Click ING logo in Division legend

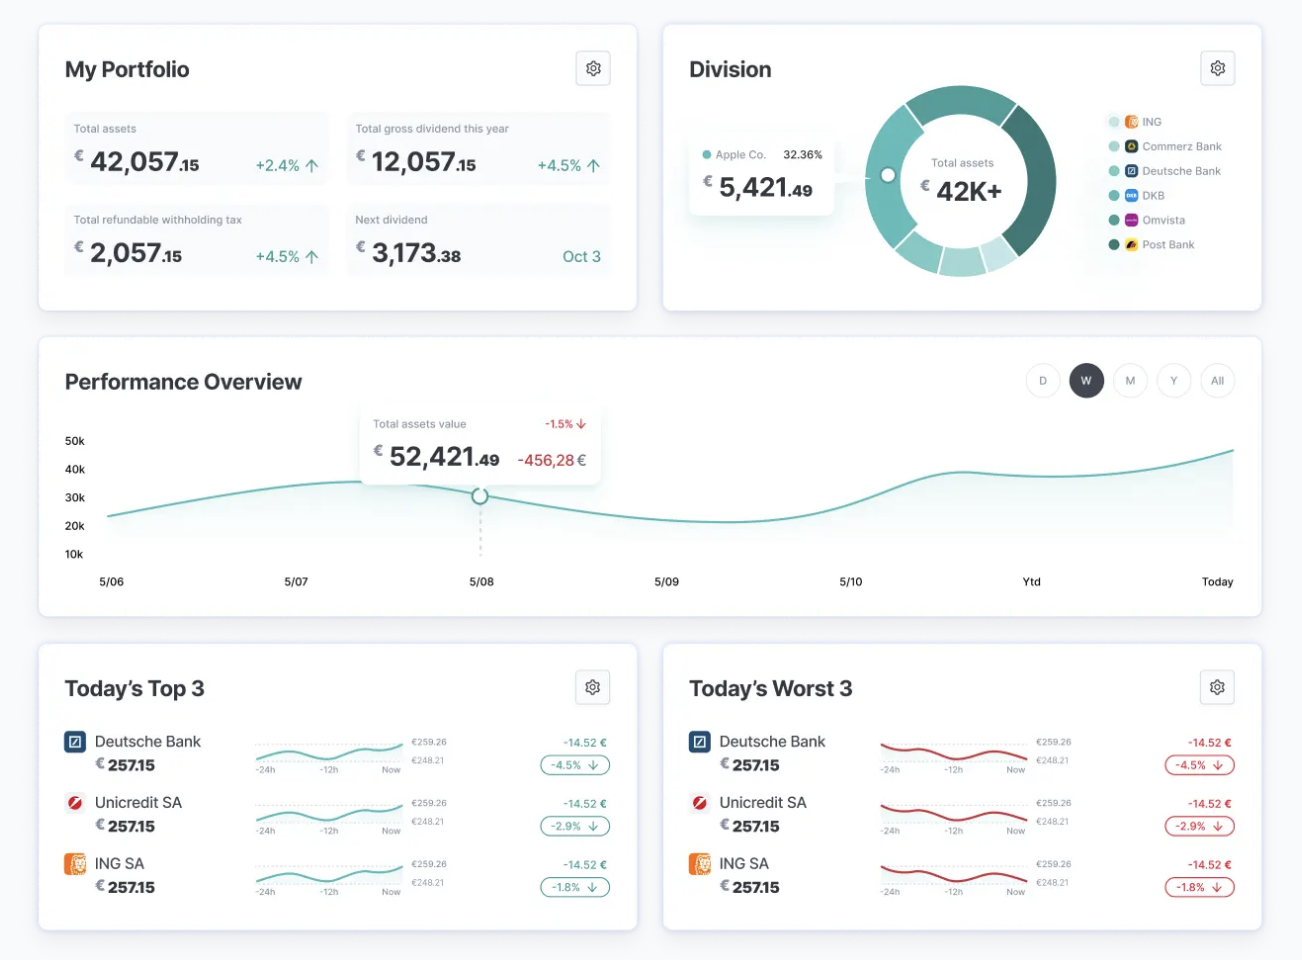tap(1131, 122)
